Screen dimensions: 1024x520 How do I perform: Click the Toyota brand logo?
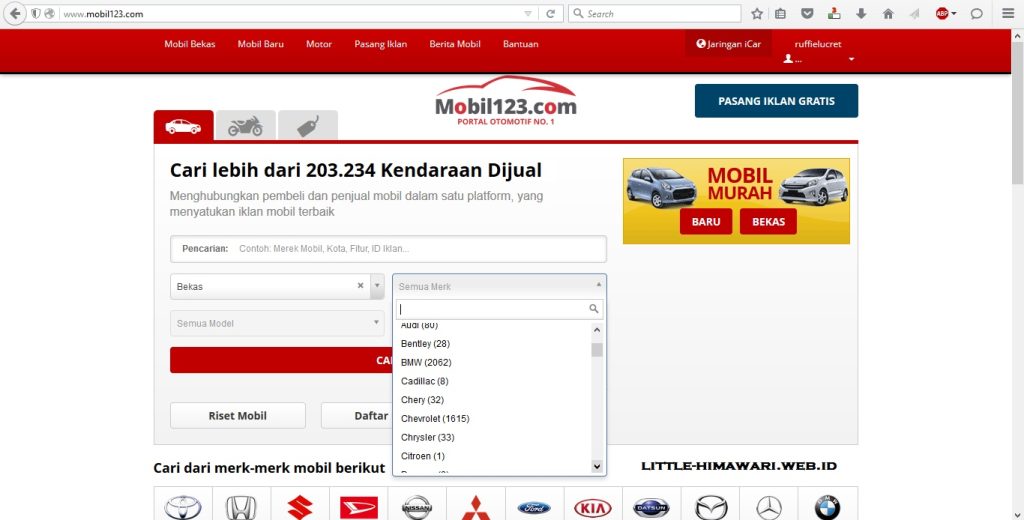[x=183, y=506]
